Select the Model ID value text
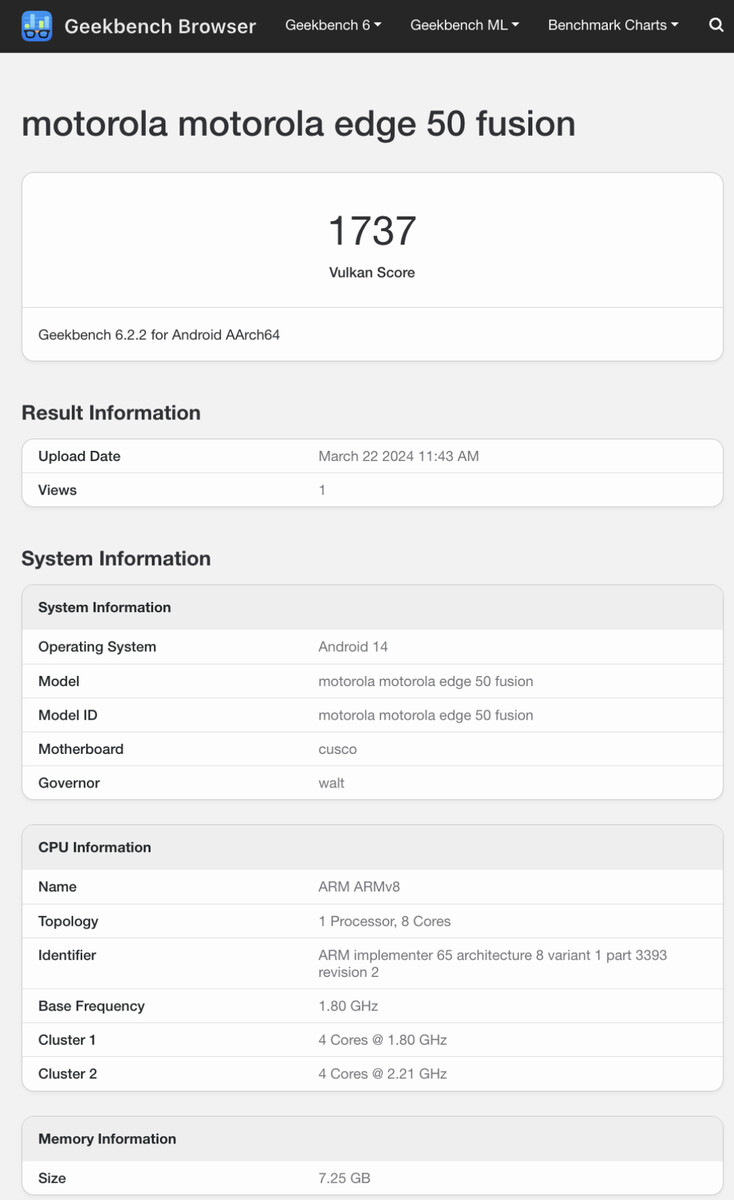 click(425, 715)
